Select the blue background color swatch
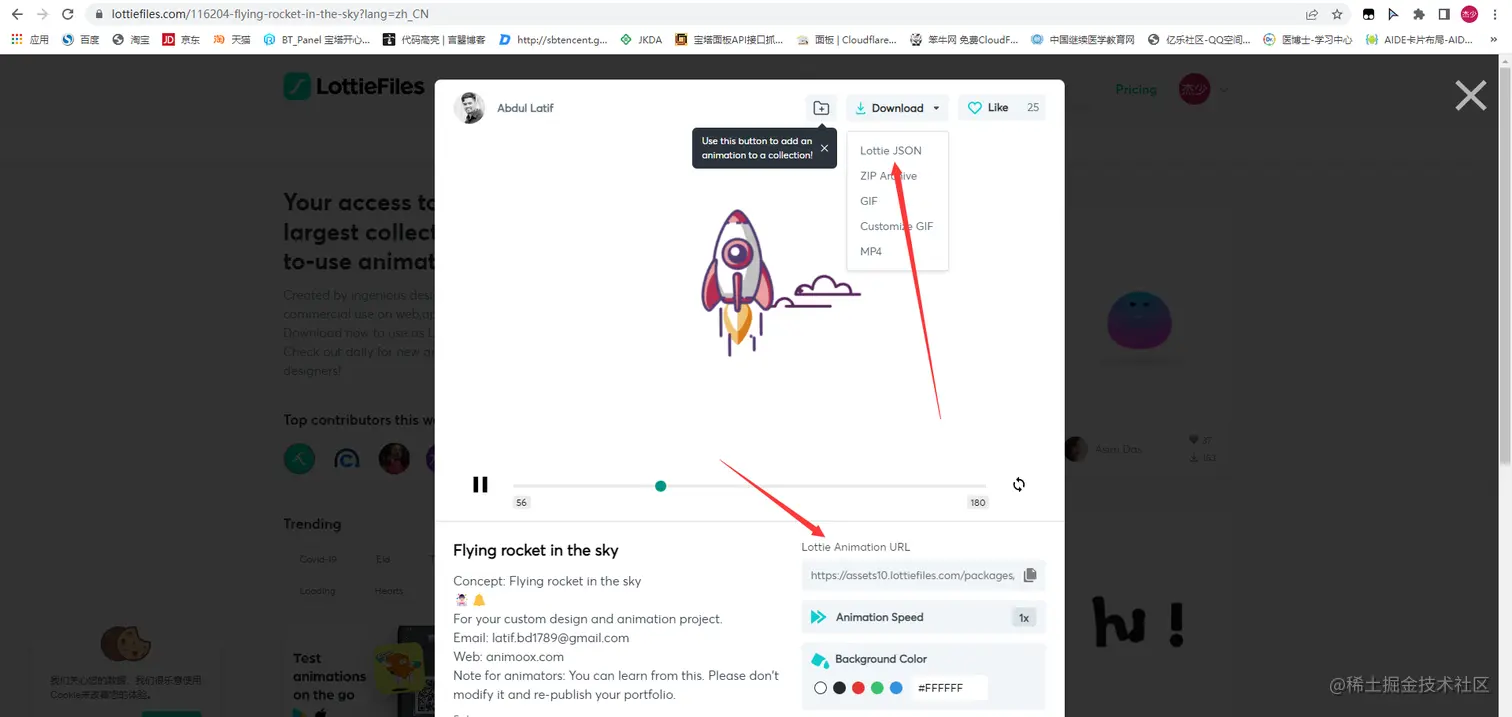 coord(896,688)
